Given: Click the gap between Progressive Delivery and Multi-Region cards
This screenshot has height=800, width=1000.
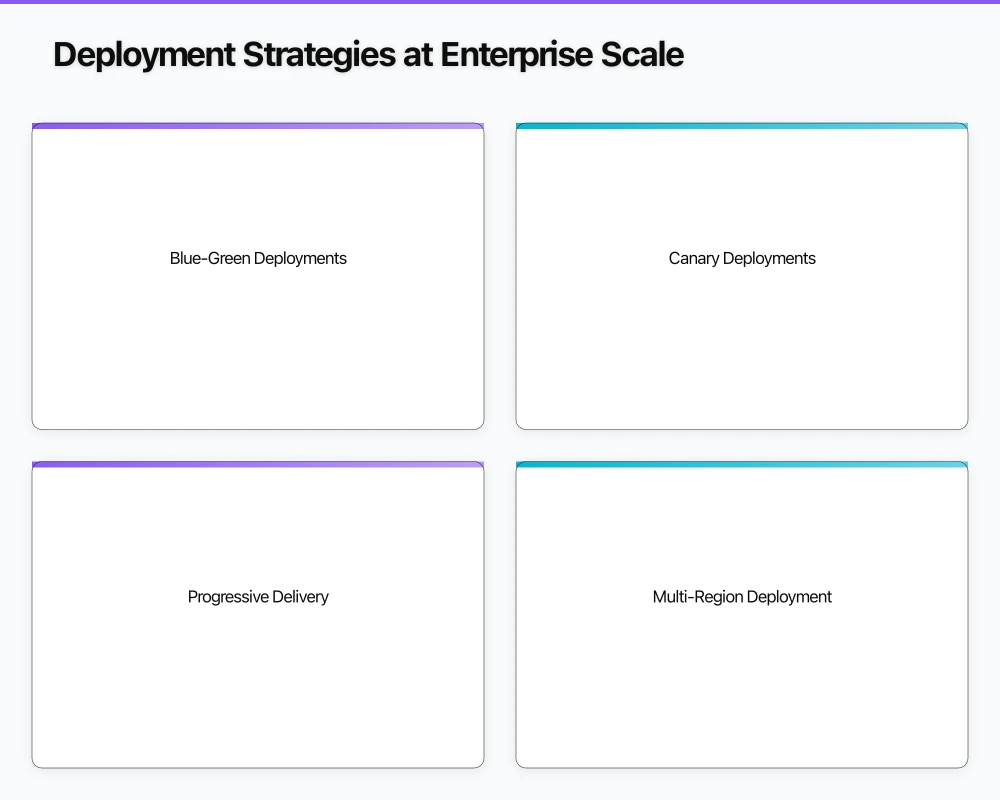Looking at the screenshot, I should pyautogui.click(x=500, y=616).
